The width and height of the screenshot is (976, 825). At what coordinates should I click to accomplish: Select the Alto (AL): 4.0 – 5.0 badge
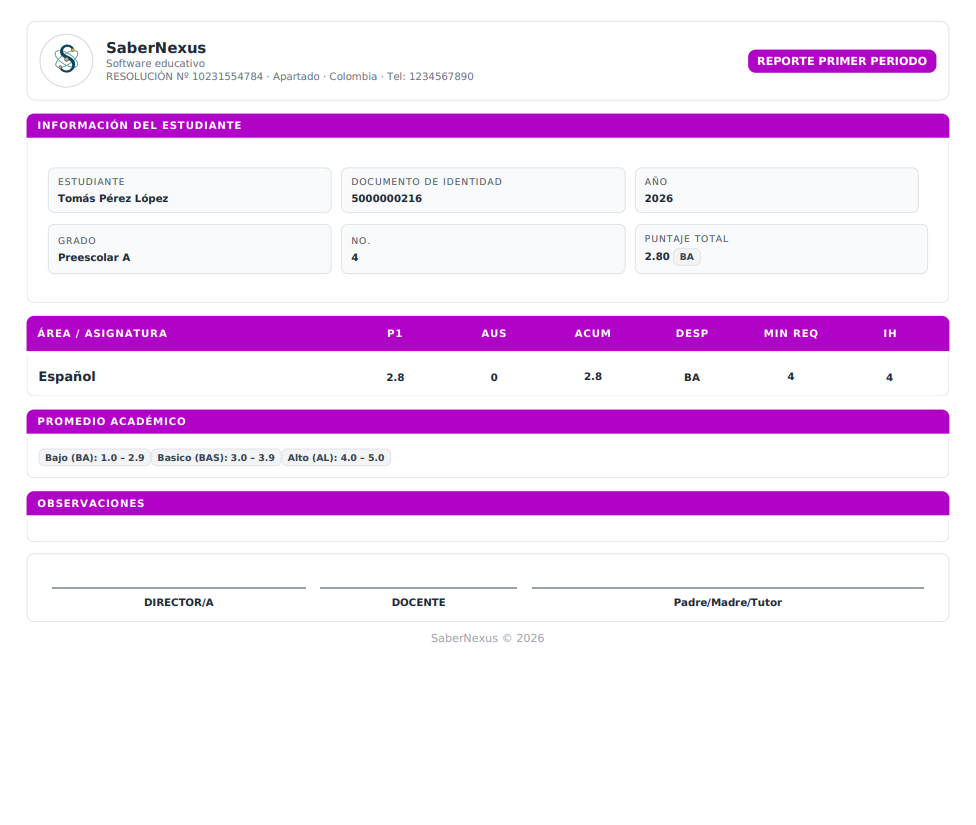coord(335,457)
